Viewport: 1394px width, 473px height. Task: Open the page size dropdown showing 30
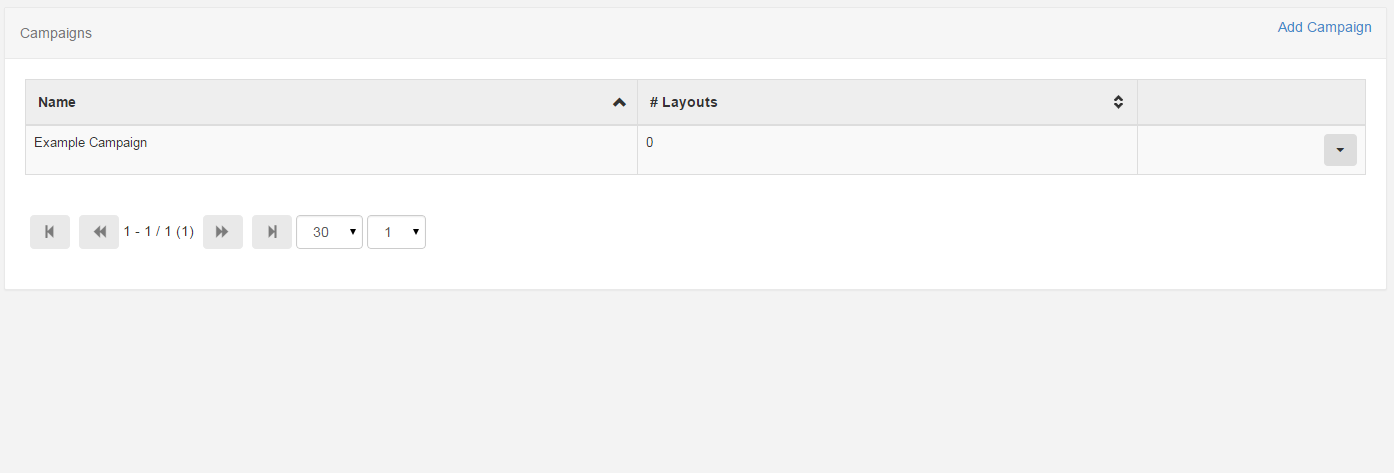(329, 232)
